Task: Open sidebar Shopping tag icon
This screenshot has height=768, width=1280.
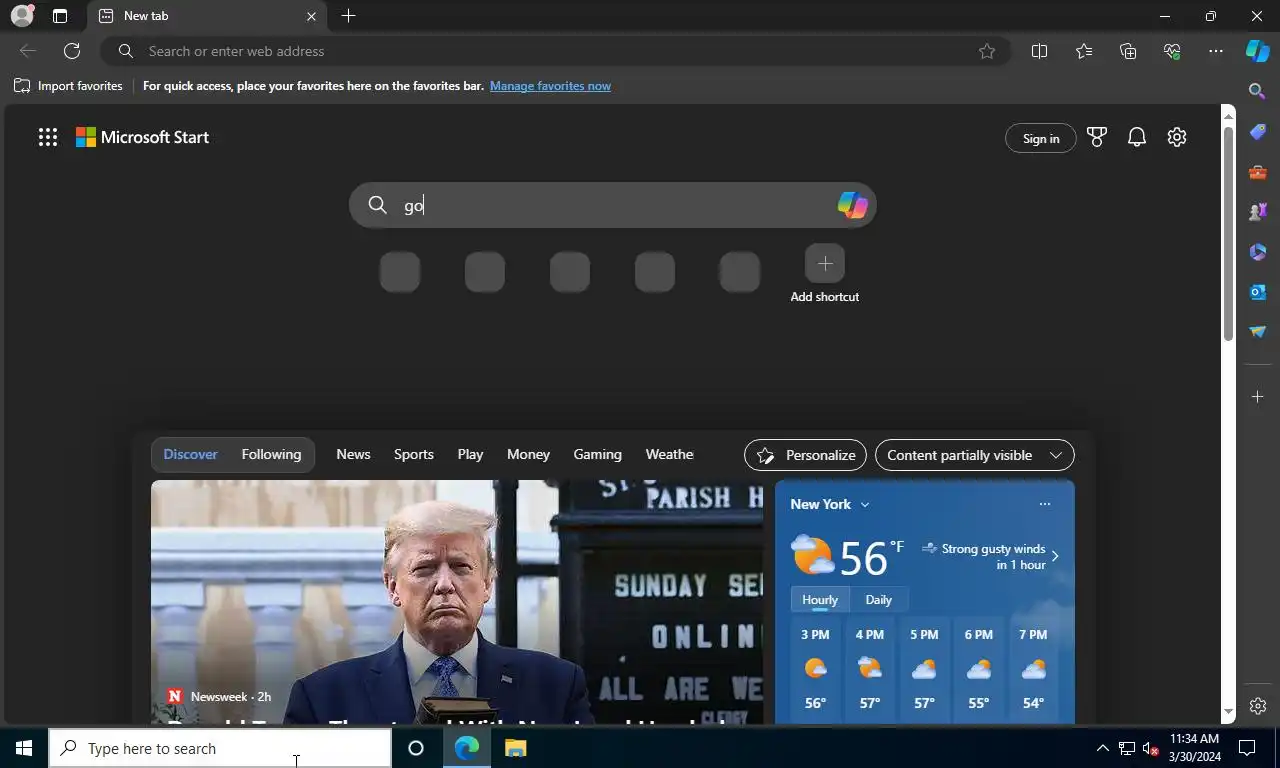Action: (x=1258, y=132)
